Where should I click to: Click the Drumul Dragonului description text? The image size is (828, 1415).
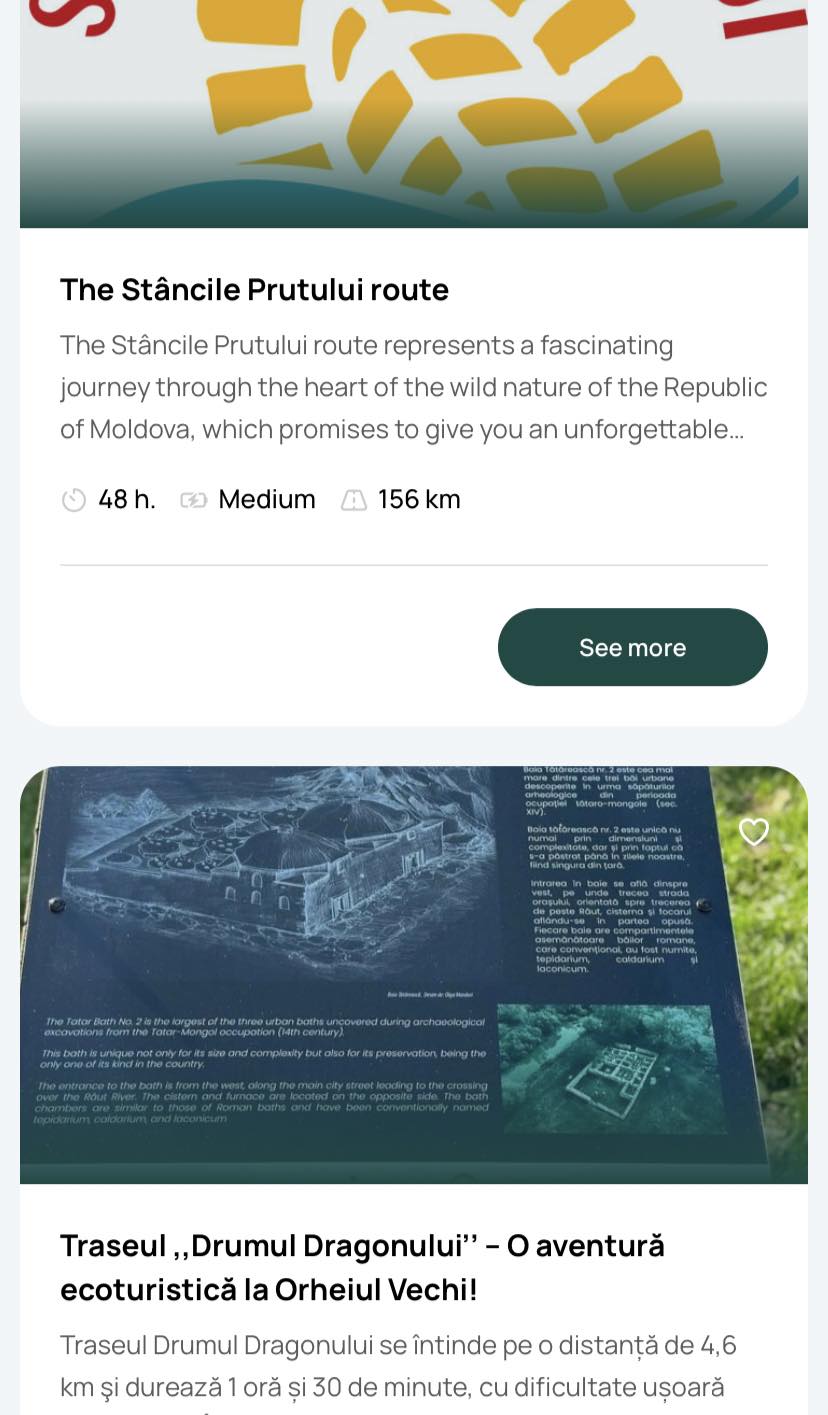coord(398,1366)
